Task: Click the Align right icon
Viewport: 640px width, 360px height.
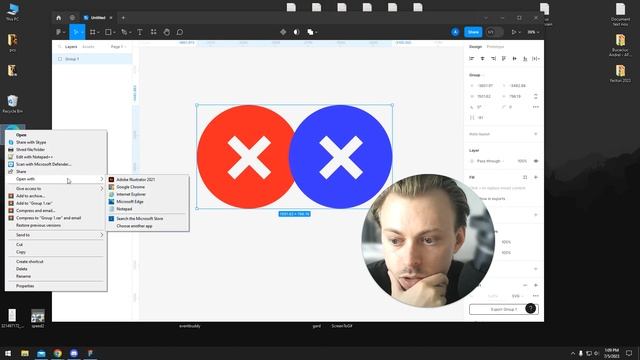Action: (493, 59)
